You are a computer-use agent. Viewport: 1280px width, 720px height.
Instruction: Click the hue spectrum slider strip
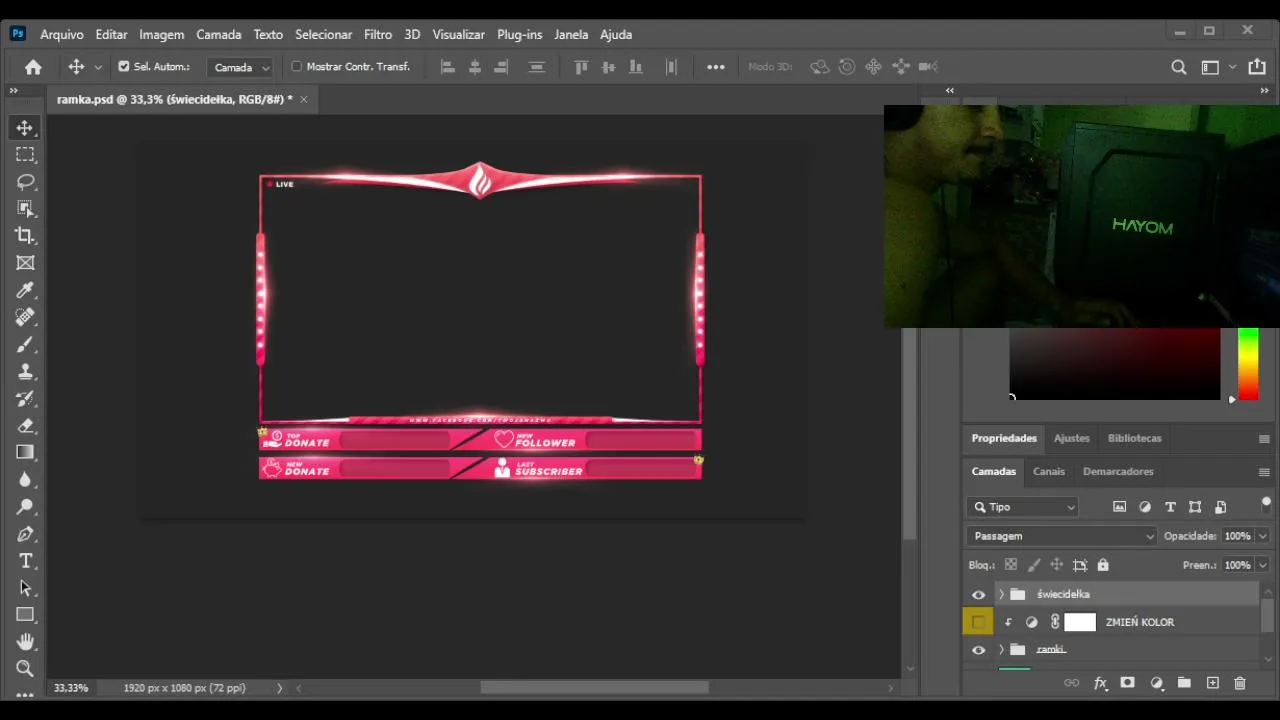click(1248, 364)
